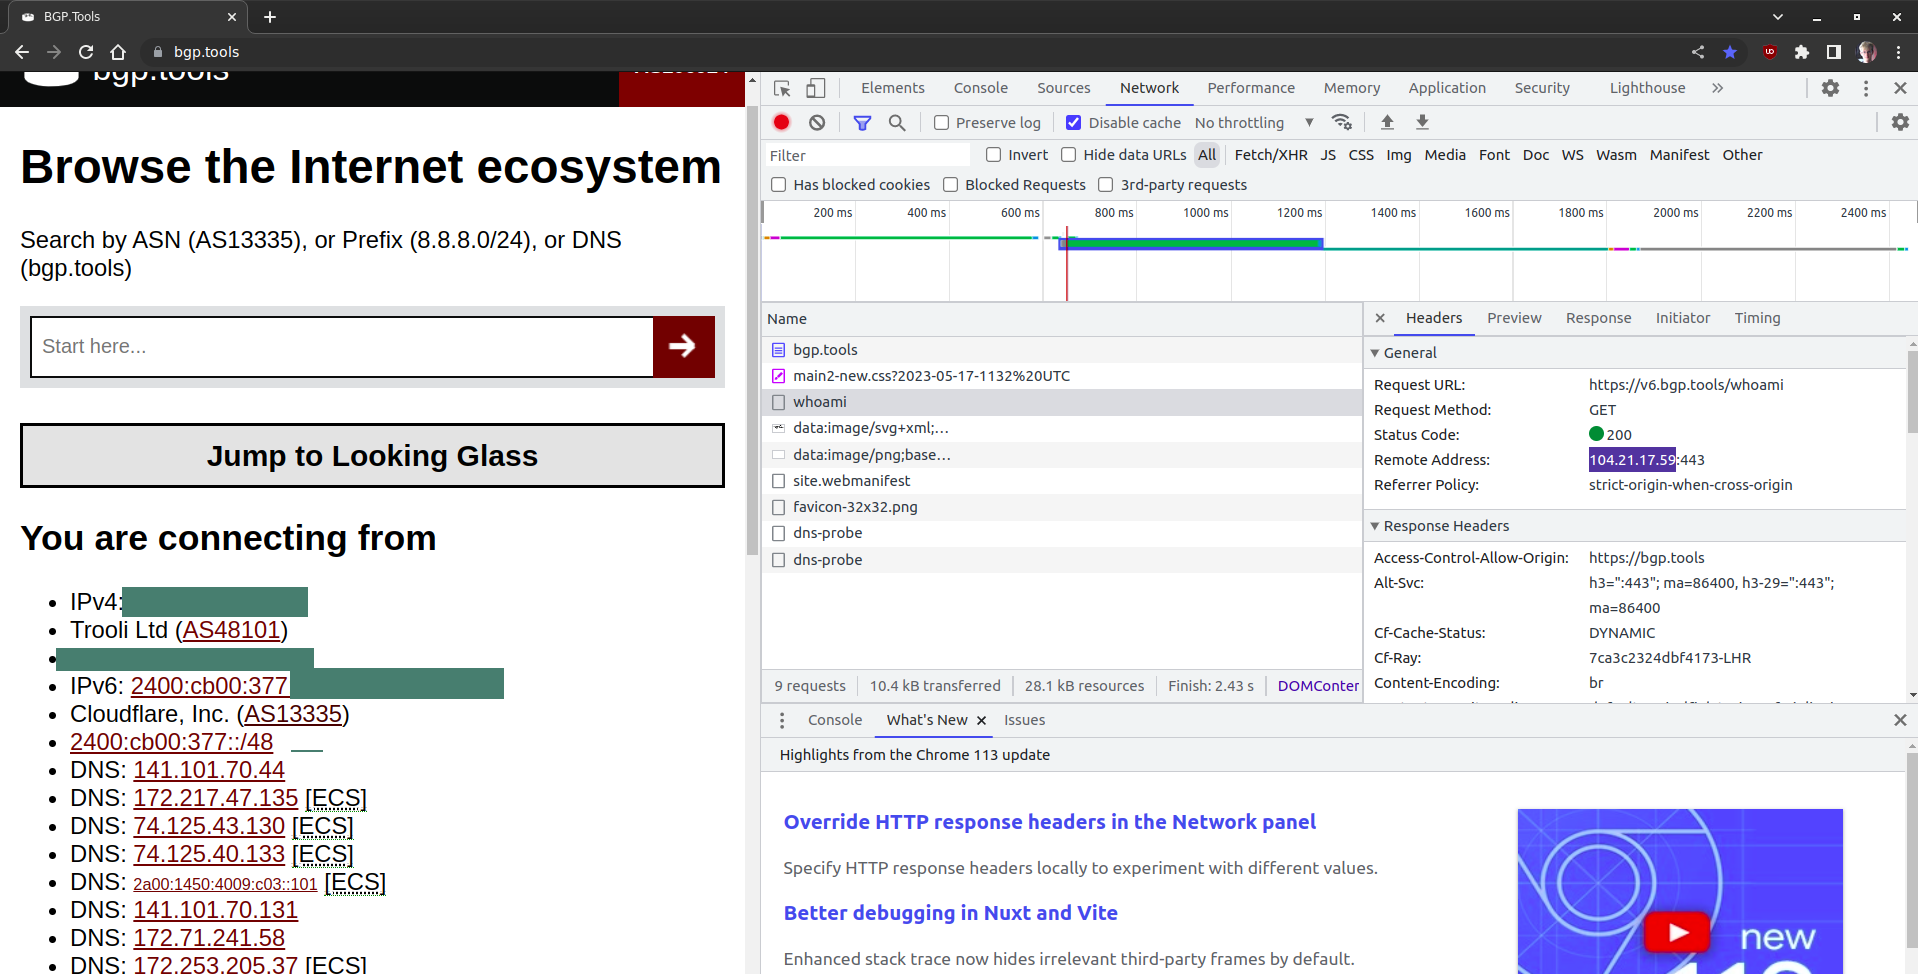Click the DevTools inspect element picker icon
Viewport: 1918px width, 974px height.
(x=782, y=88)
